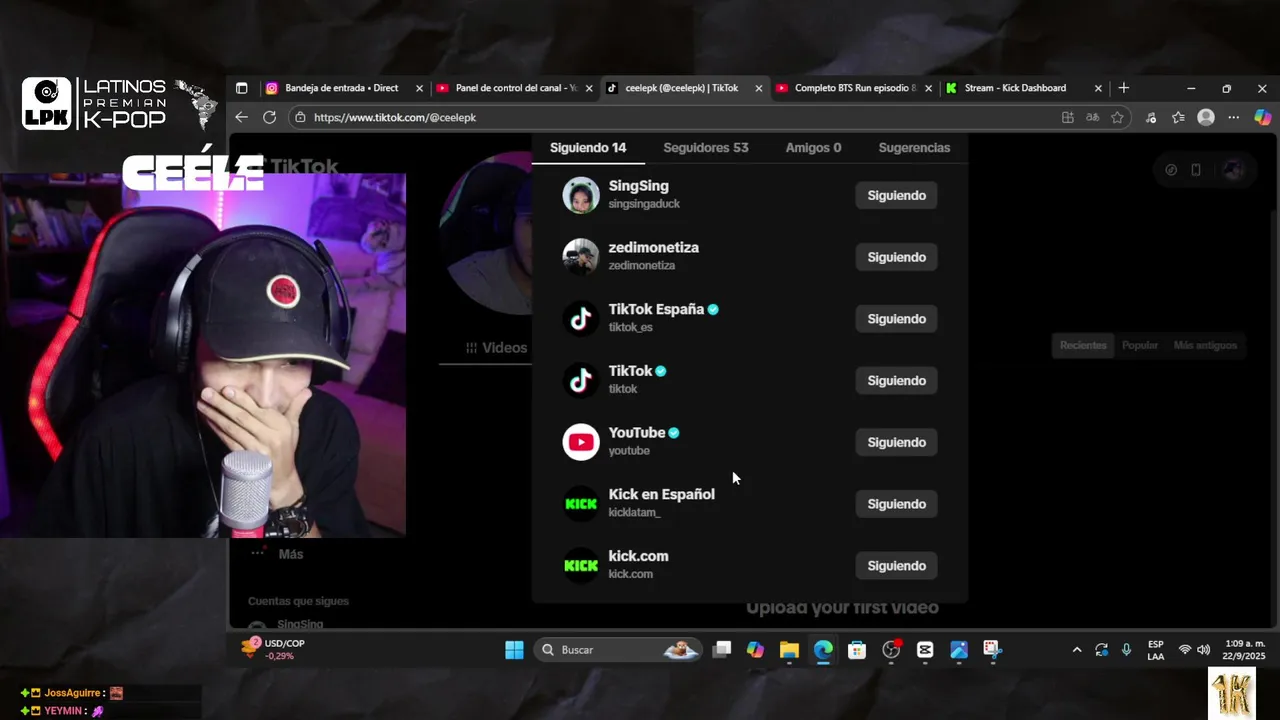Open the Copilot sidebar icon
The image size is (1280, 720).
[x=1262, y=117]
